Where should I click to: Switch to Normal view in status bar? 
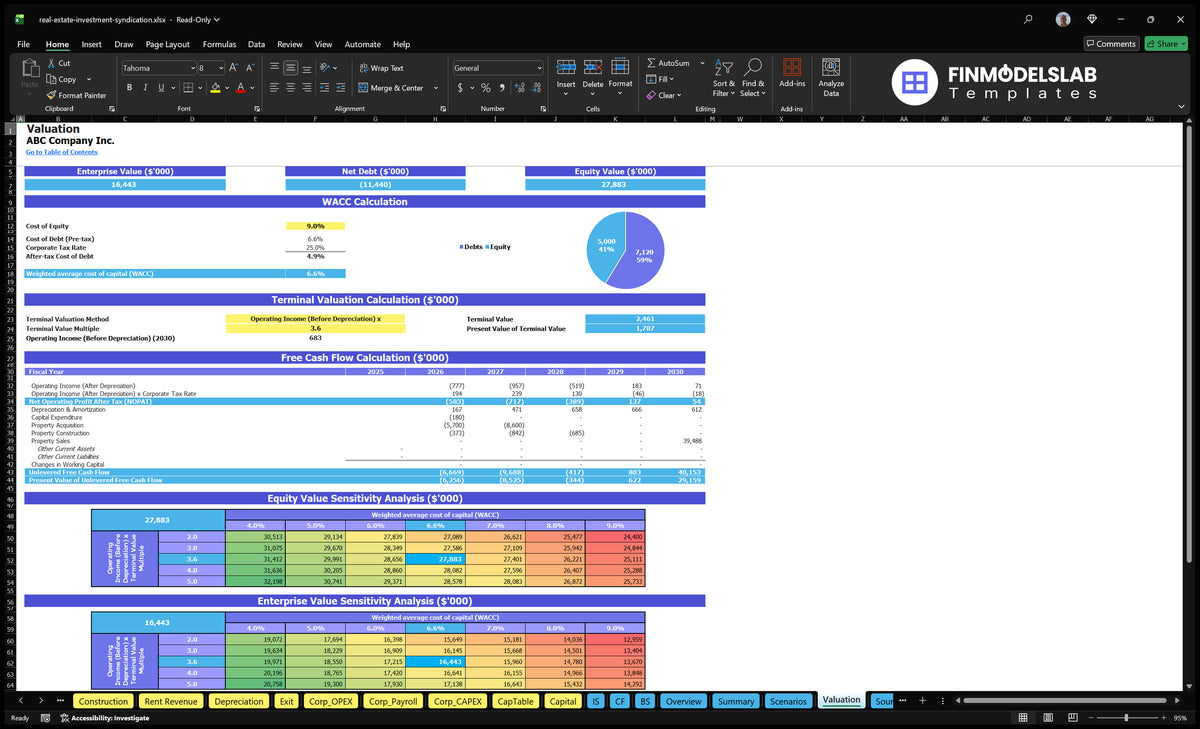click(x=1023, y=718)
